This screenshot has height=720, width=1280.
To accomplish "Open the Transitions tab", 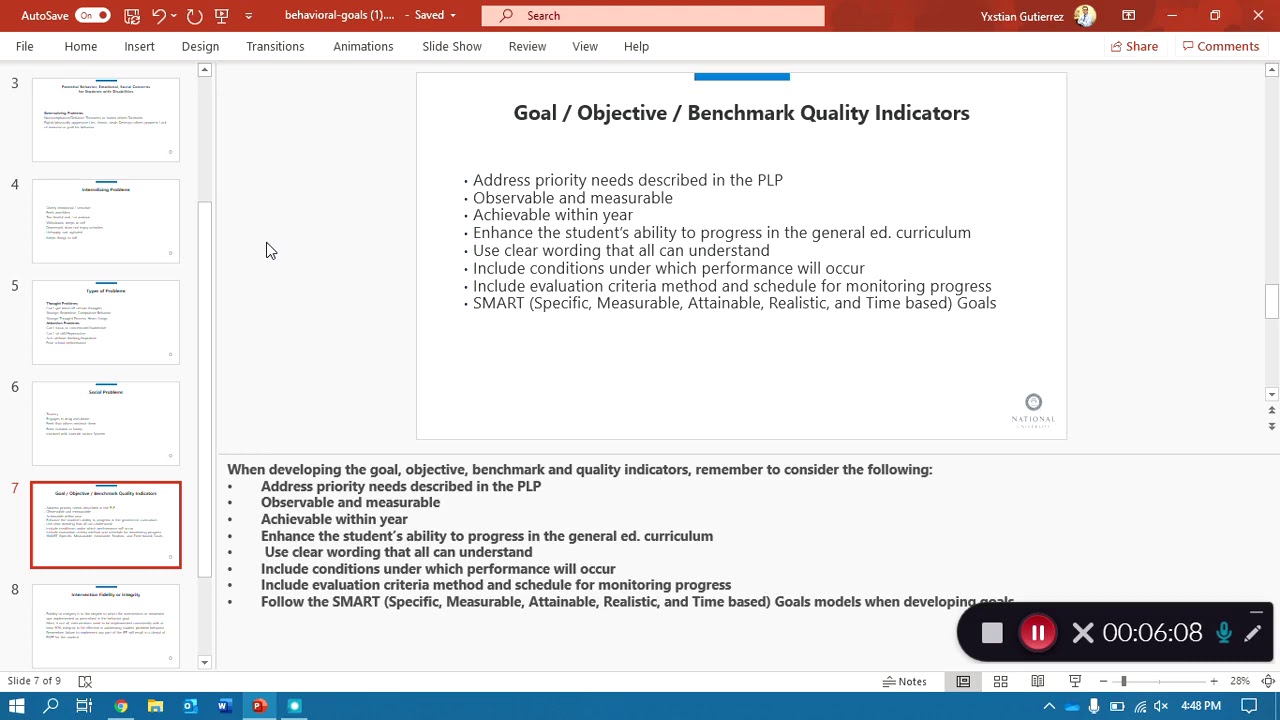I will [x=275, y=46].
